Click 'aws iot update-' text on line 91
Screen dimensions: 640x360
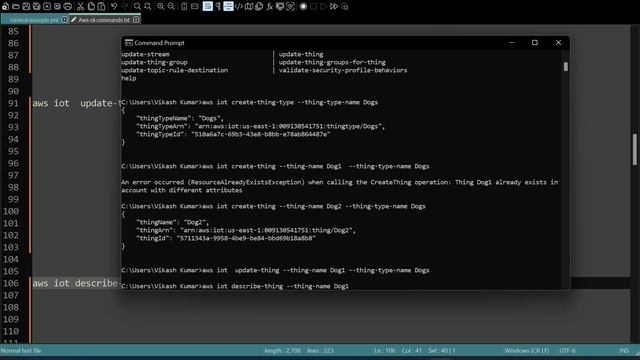click(77, 103)
